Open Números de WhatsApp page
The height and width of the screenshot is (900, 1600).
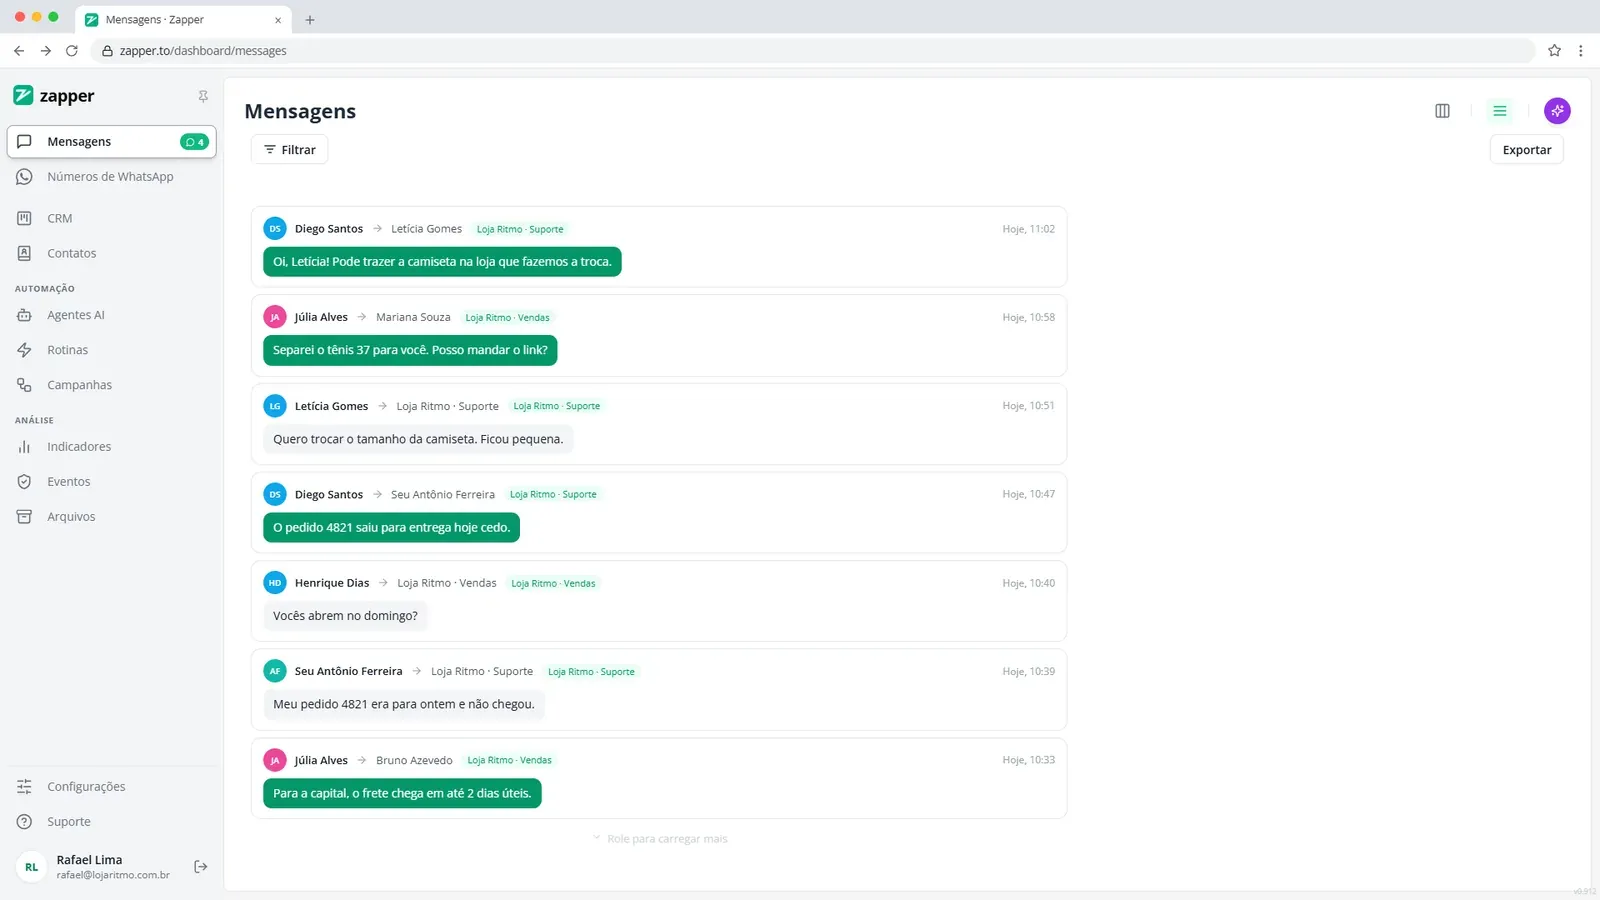[x=111, y=177]
